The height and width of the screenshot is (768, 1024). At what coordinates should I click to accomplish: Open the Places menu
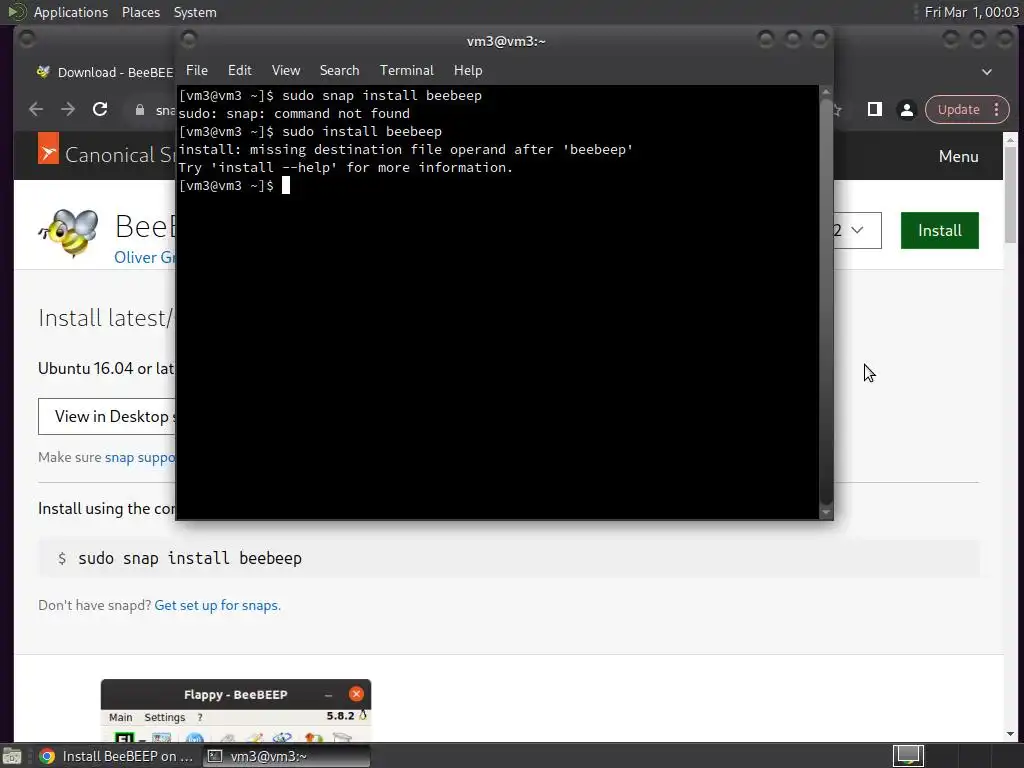141,12
